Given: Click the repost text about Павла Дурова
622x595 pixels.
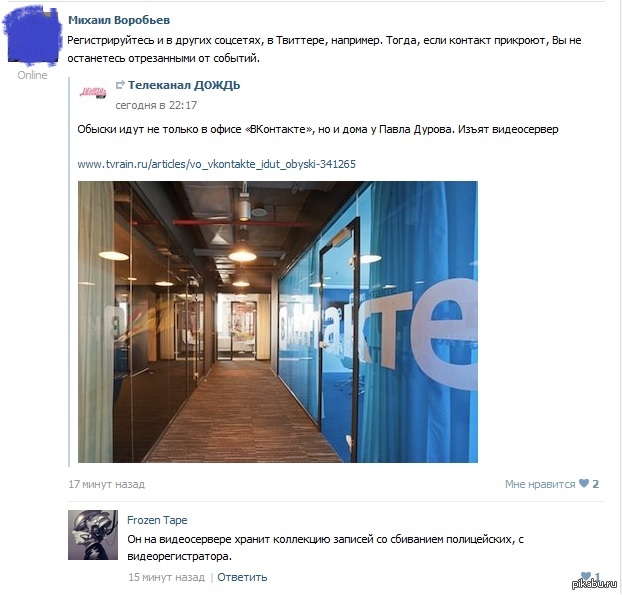Looking at the screenshot, I should 318,129.
